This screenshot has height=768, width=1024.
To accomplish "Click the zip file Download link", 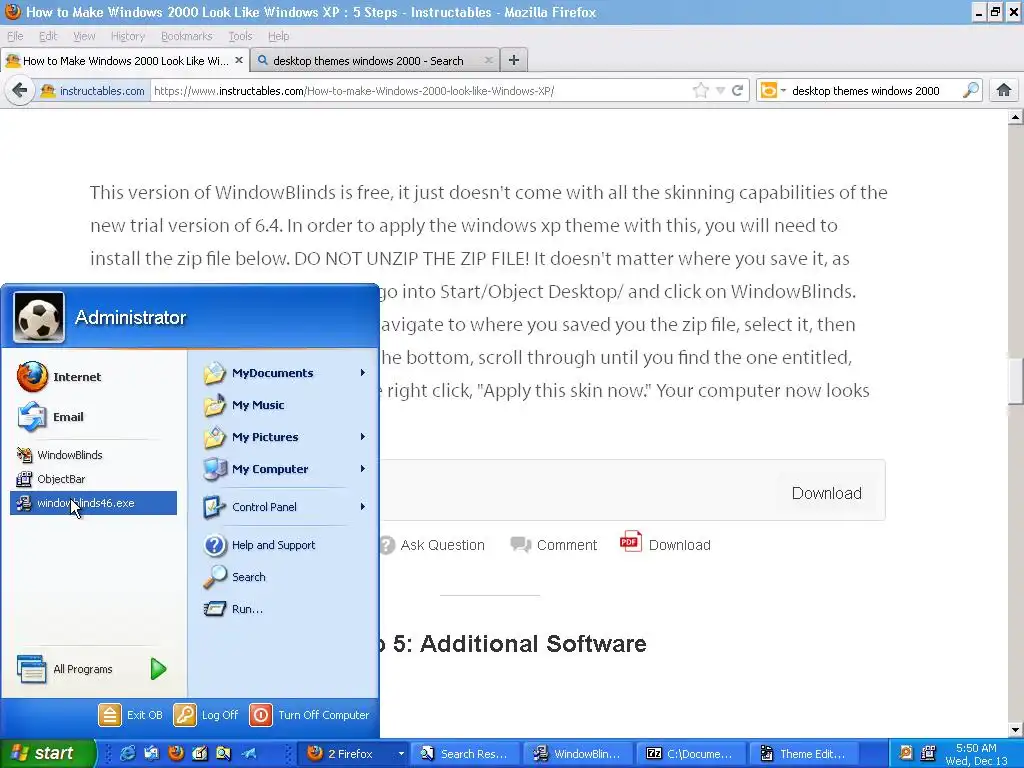I will [x=827, y=493].
